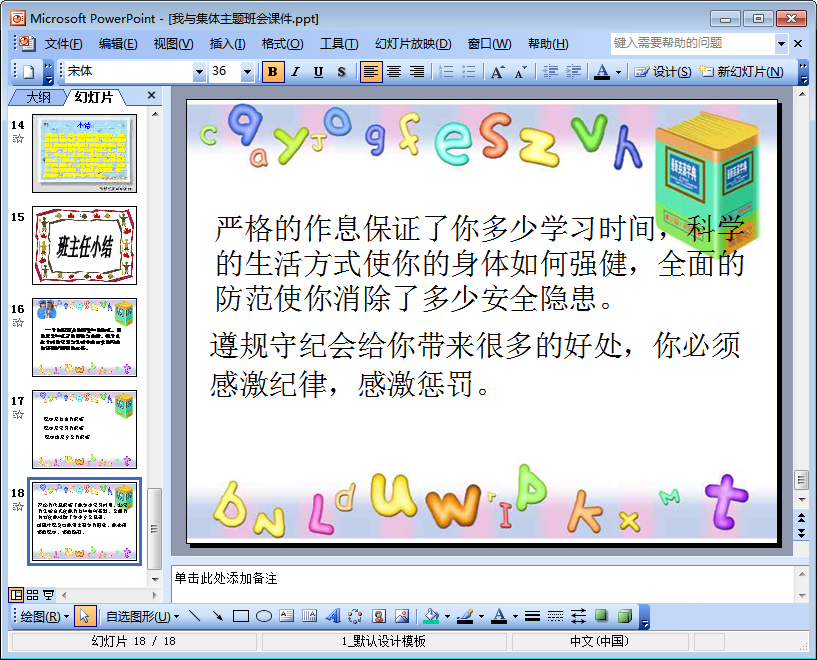Click the Increase Font Size icon

pos(497,72)
